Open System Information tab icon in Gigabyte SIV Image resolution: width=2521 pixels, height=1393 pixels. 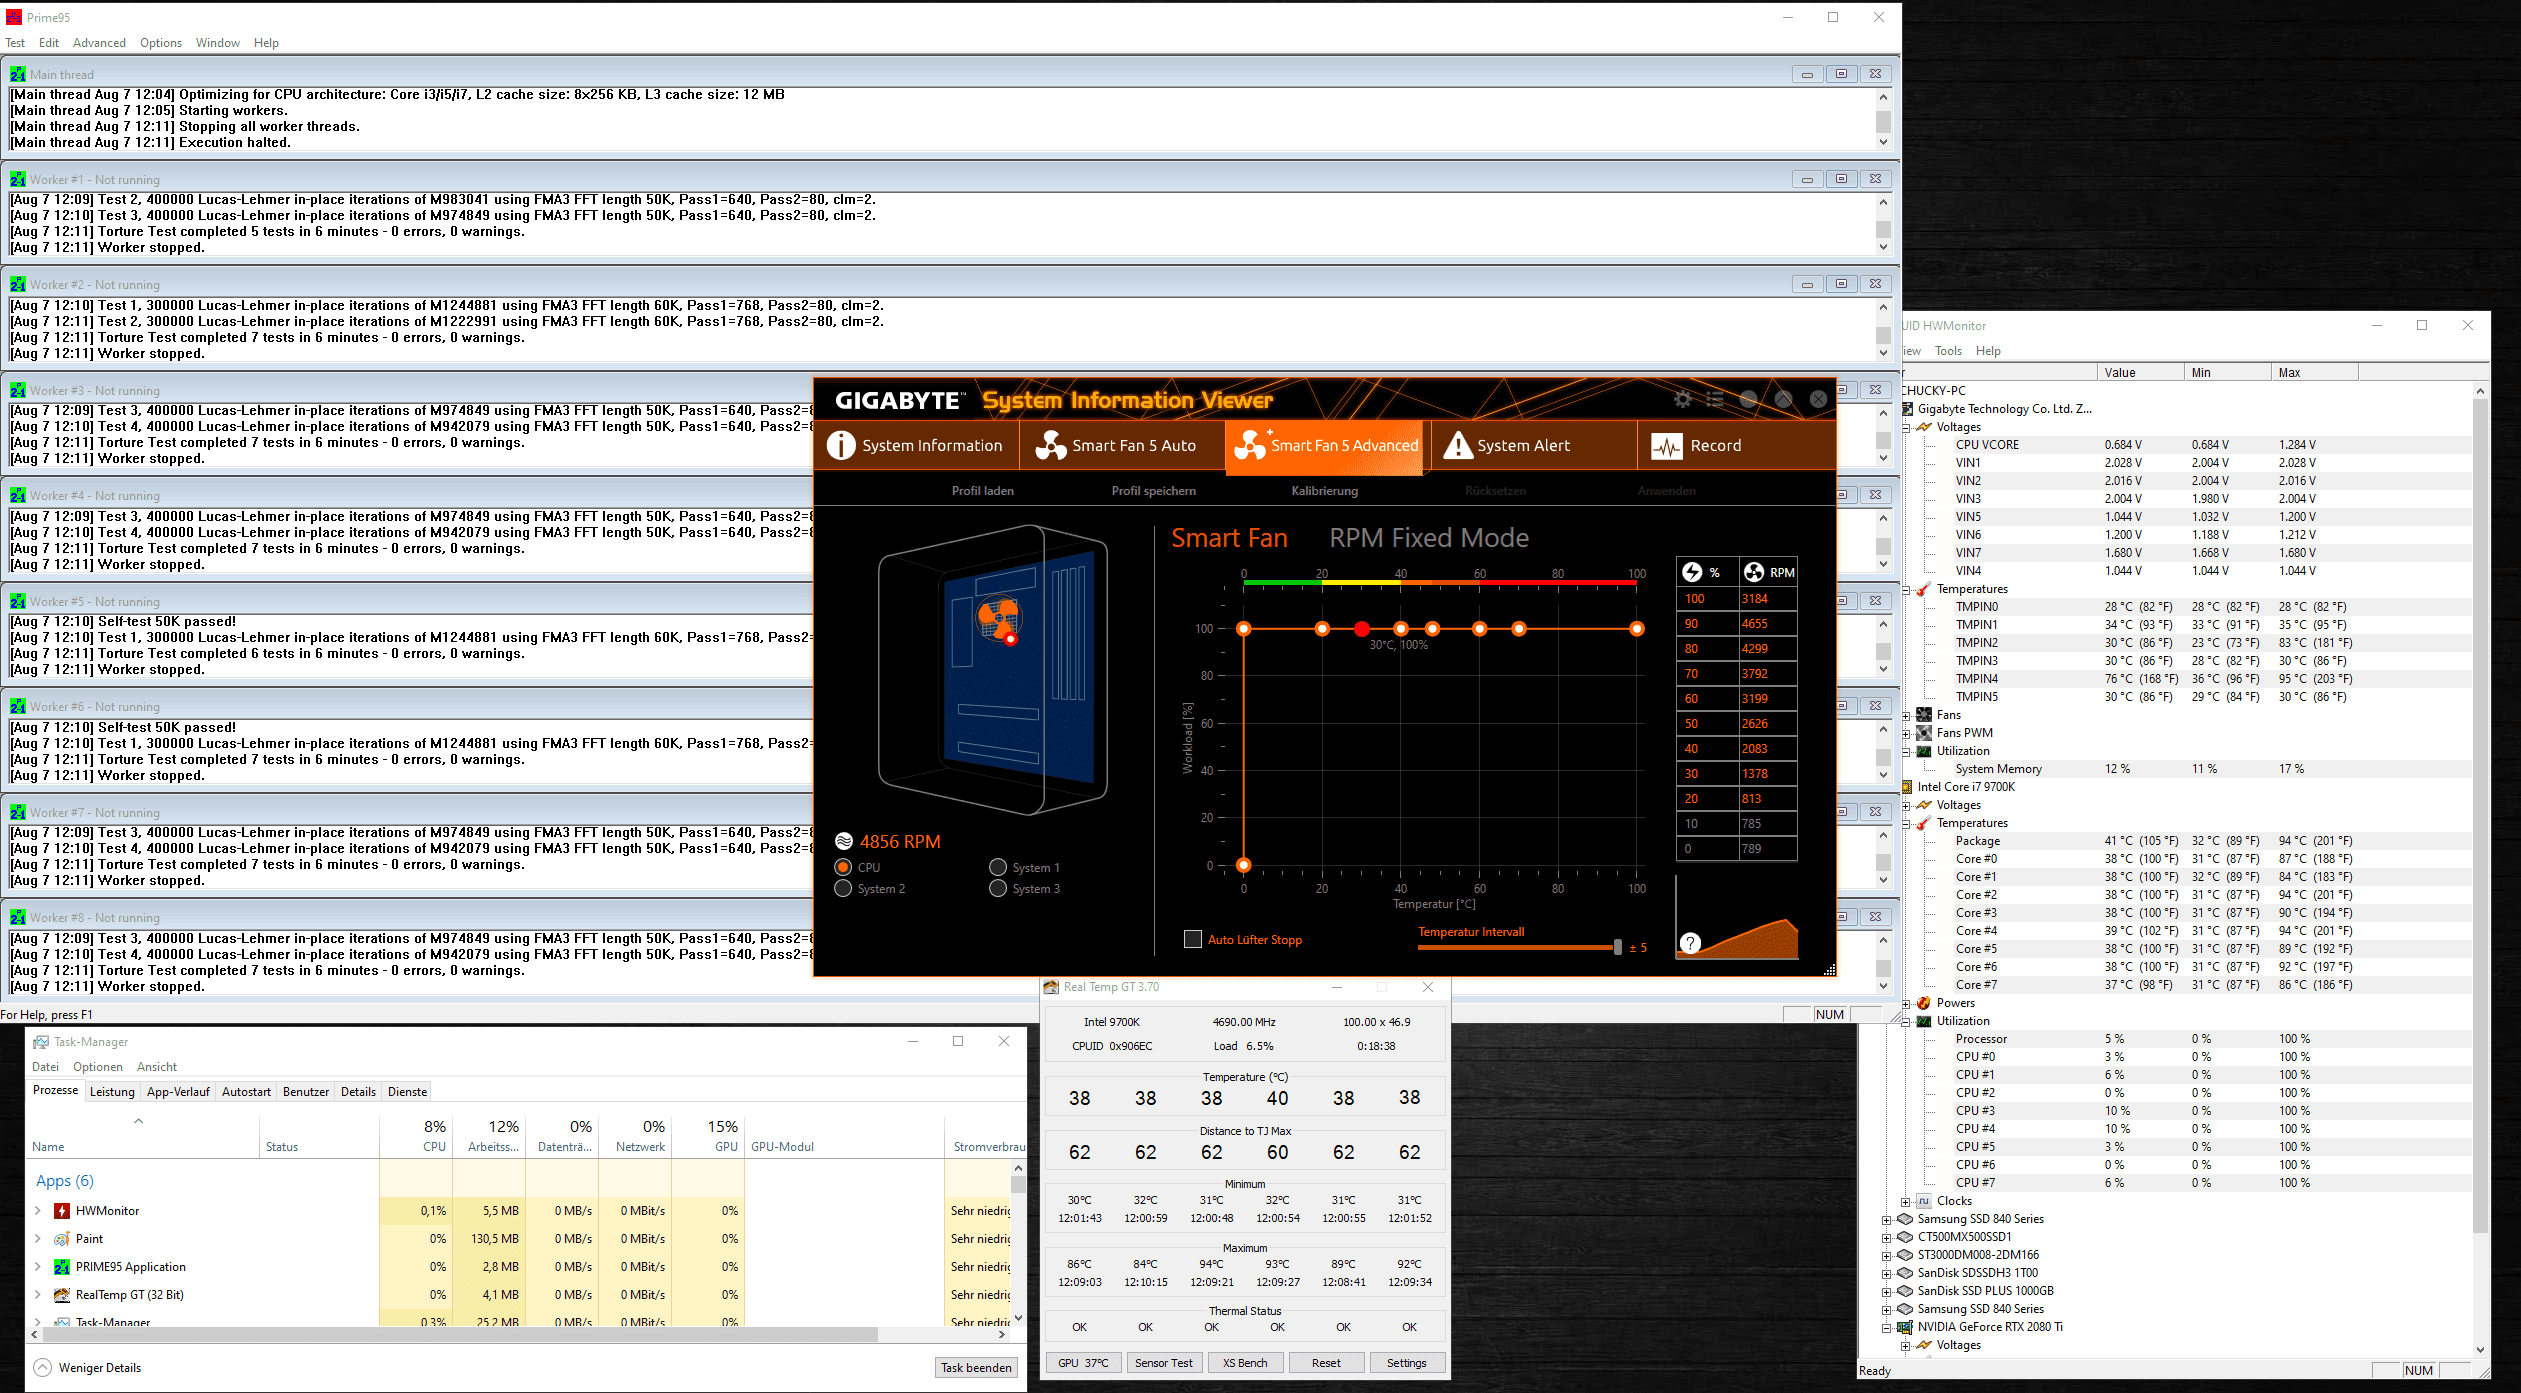tap(841, 445)
